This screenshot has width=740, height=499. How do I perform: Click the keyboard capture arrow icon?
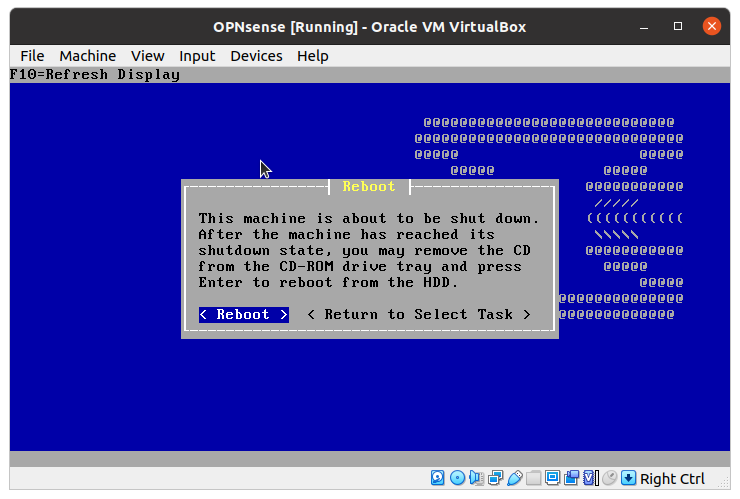[x=628, y=478]
